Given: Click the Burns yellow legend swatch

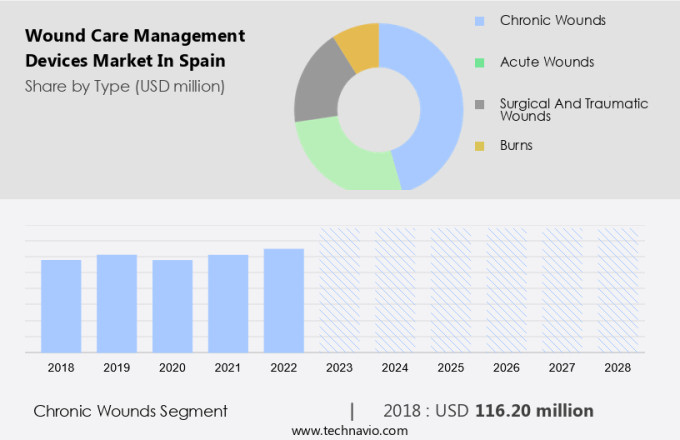Looking at the screenshot, I should (479, 146).
